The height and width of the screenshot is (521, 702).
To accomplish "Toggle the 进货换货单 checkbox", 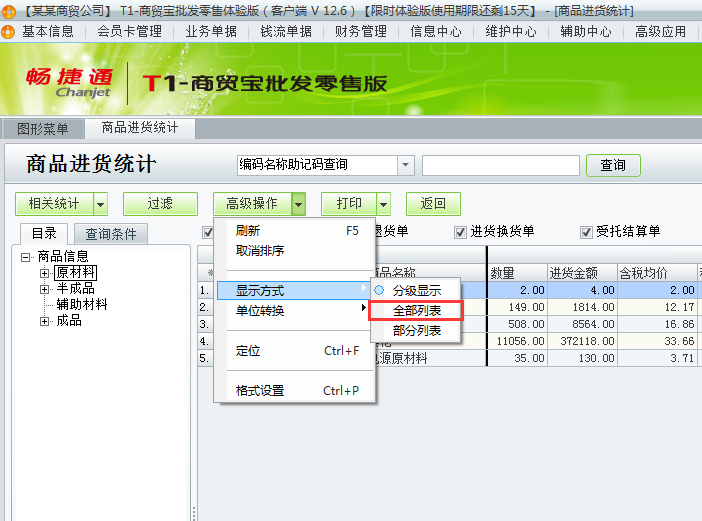I will (460, 232).
